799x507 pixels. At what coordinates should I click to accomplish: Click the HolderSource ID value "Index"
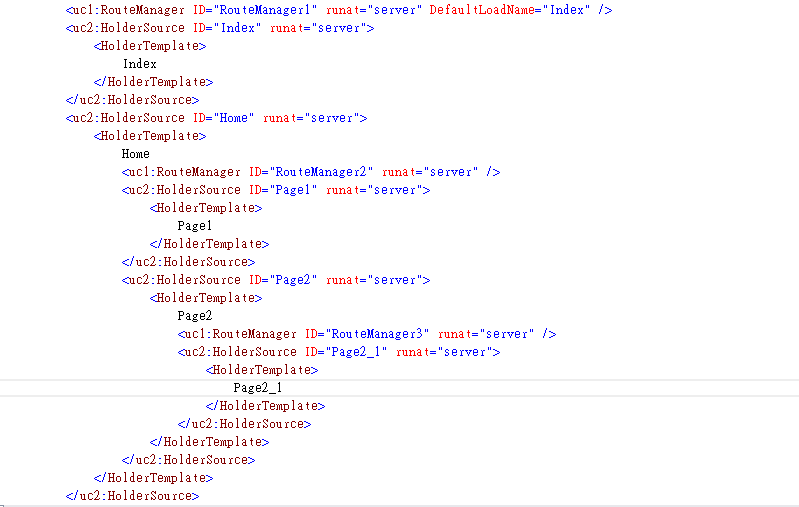(237, 28)
